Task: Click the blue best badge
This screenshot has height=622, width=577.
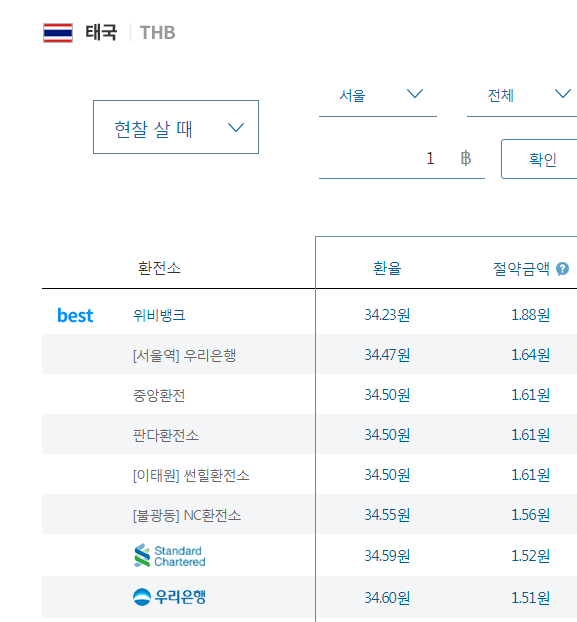Action: click(x=75, y=315)
